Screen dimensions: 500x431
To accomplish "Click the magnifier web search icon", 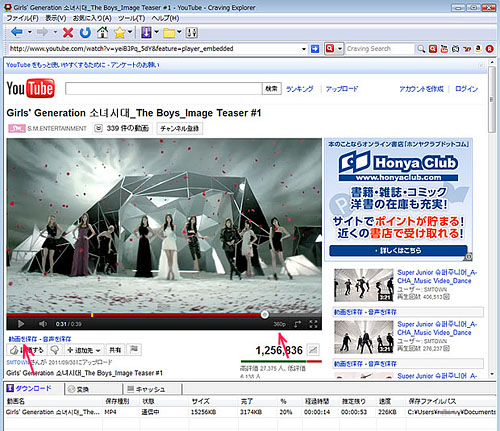I will coord(421,49).
